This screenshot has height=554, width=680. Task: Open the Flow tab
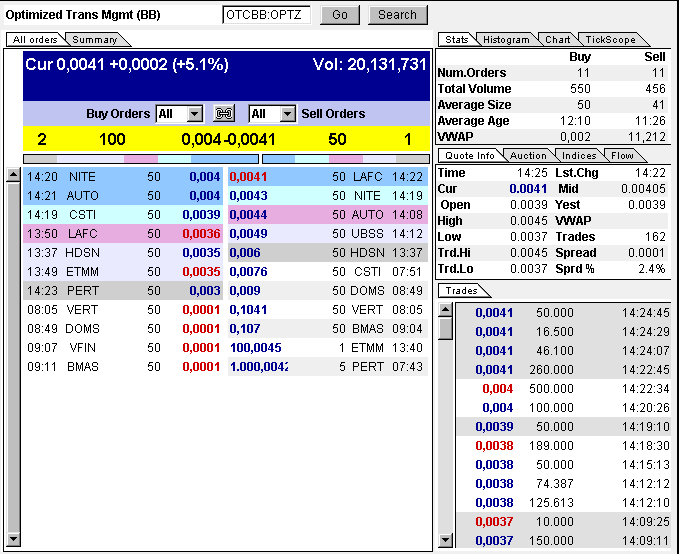(x=623, y=156)
